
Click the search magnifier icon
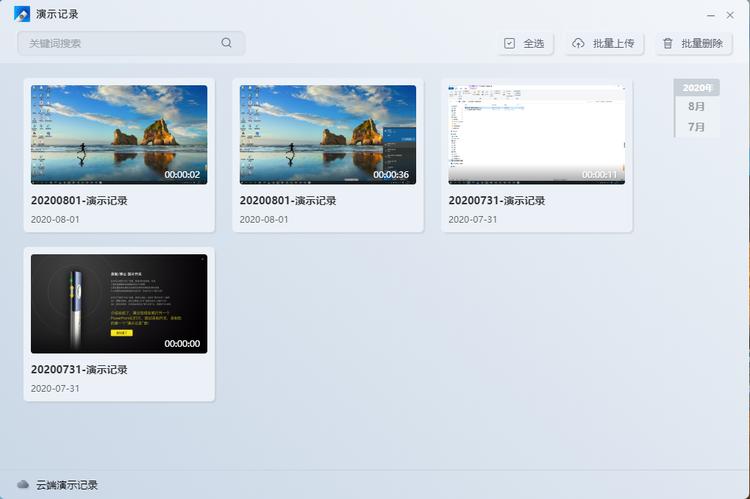pos(226,43)
